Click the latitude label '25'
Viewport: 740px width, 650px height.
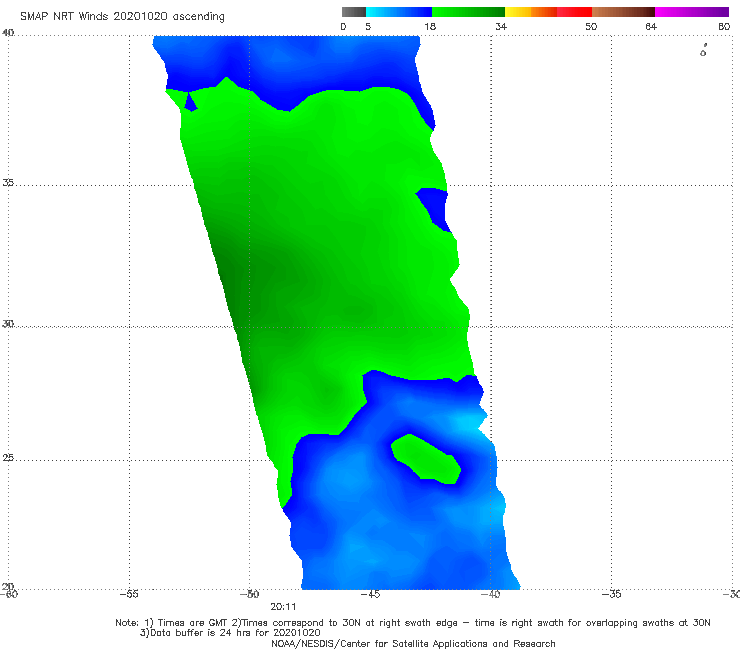tap(8, 458)
